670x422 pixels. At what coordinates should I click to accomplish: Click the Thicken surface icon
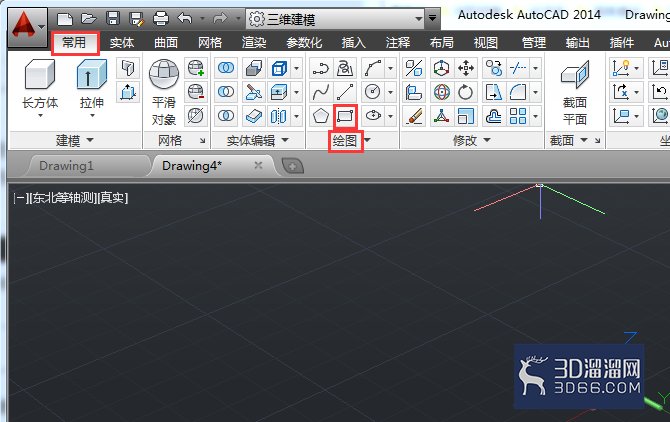click(x=254, y=116)
